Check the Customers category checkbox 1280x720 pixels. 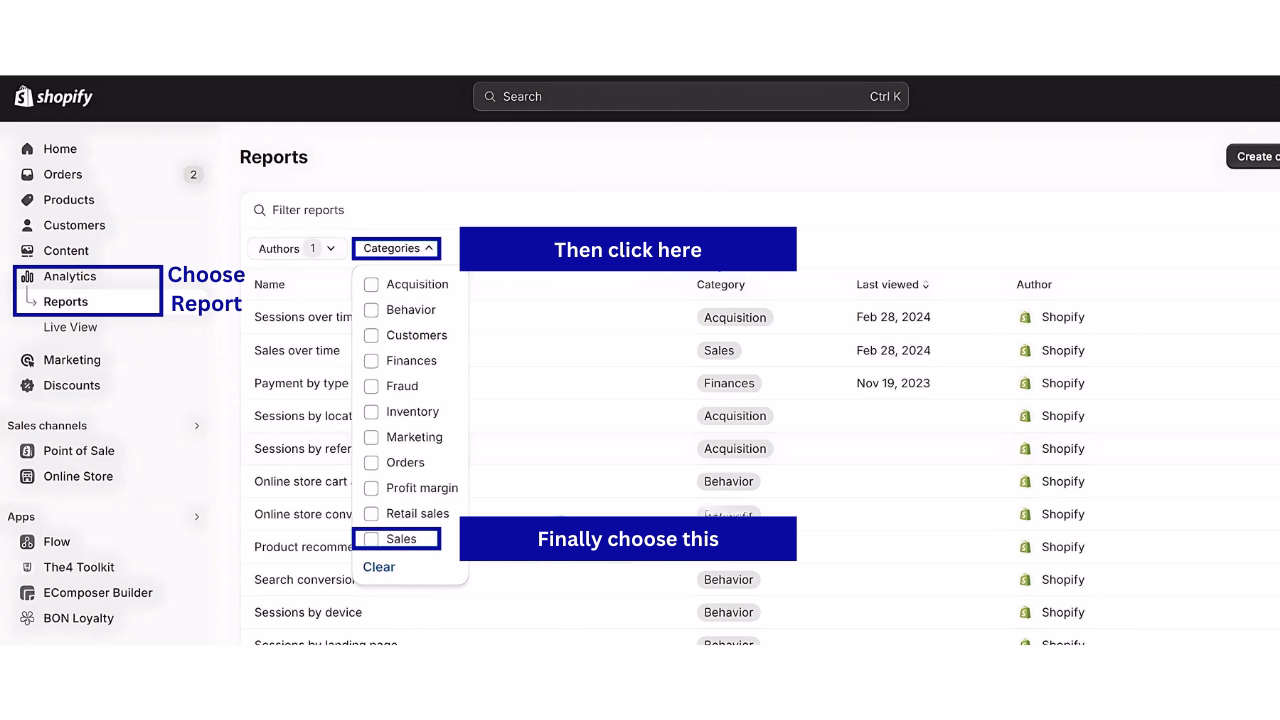[x=371, y=335]
